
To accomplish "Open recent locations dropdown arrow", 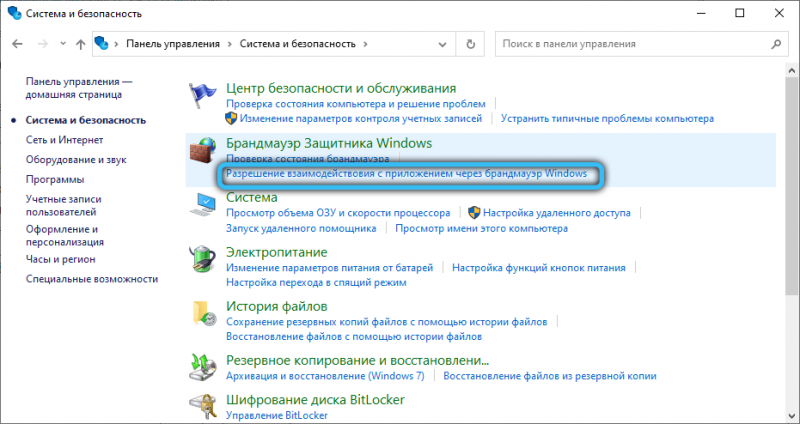I will coord(63,44).
